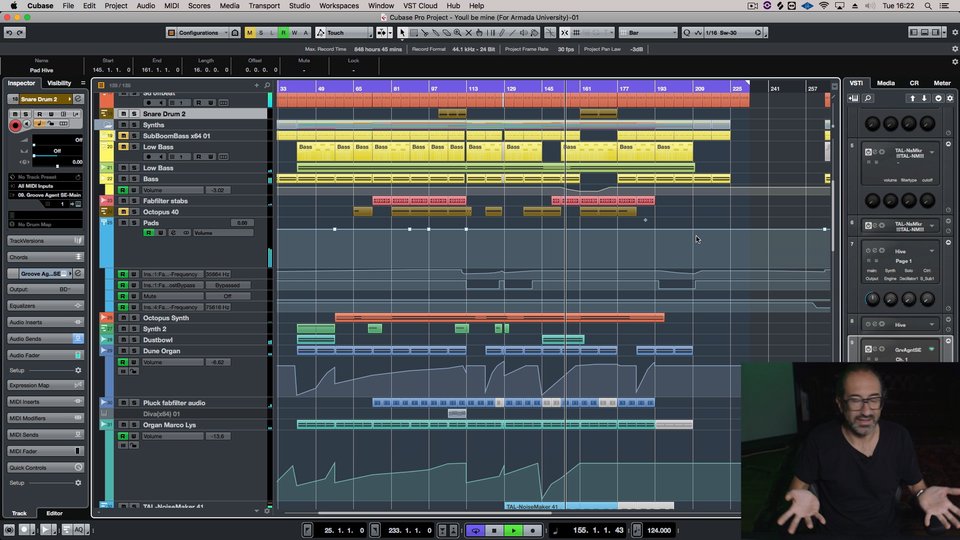Screen dimensions: 960x540
Task: Select the Zoom magnifier tool
Action: click(x=457, y=32)
